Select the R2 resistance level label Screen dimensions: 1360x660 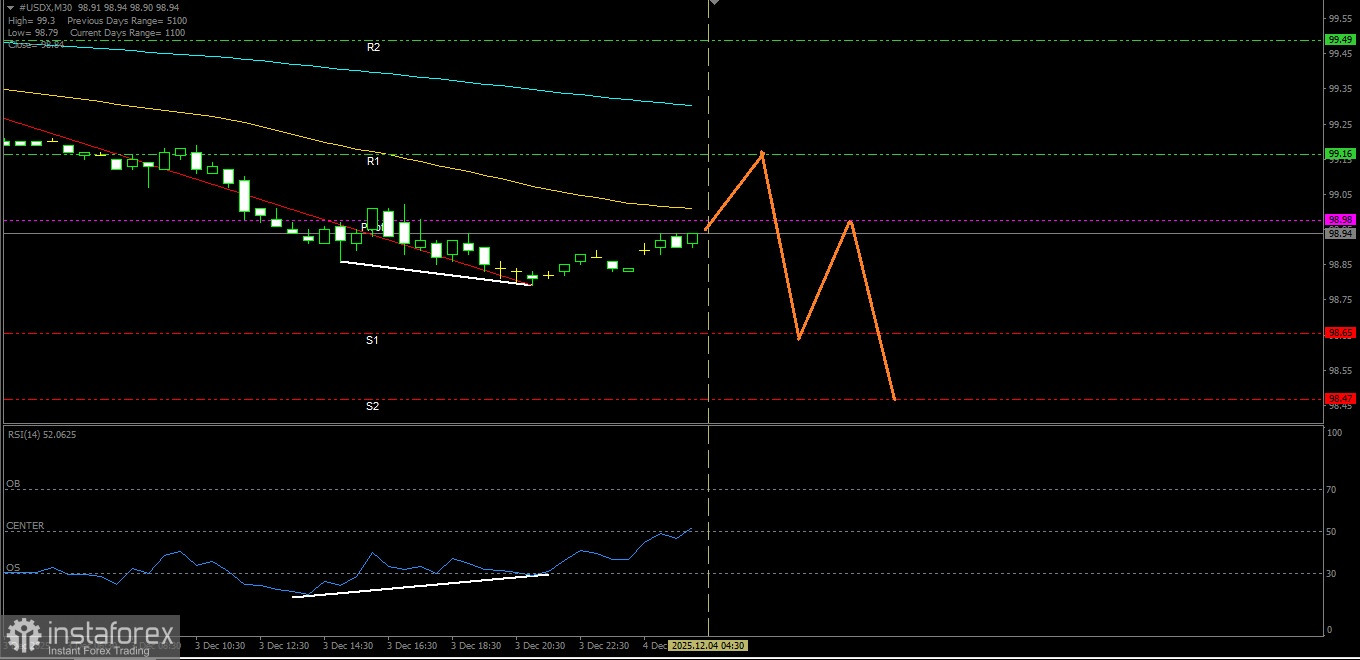pos(373,47)
